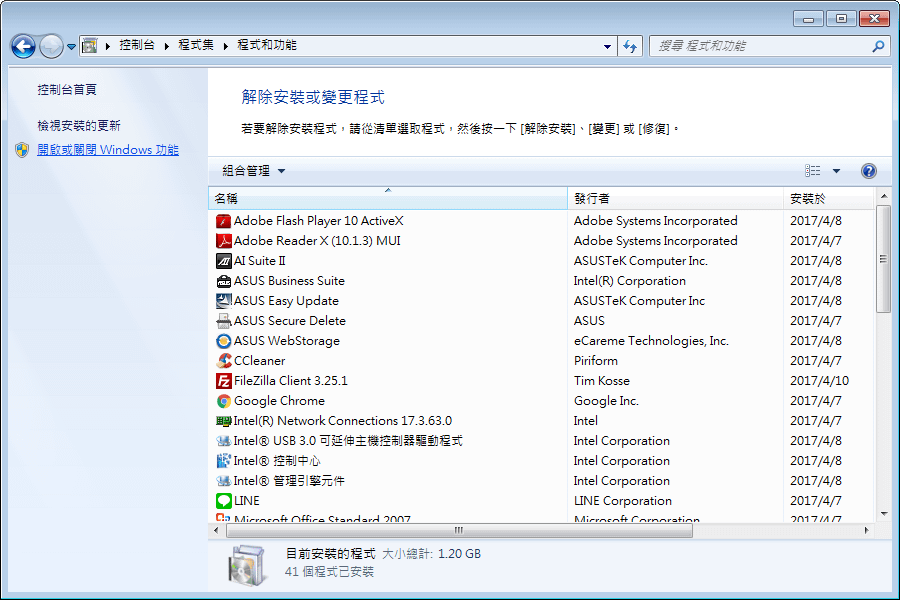Click the installed programs disc icon
Viewport: 900px width, 600px height.
247,565
